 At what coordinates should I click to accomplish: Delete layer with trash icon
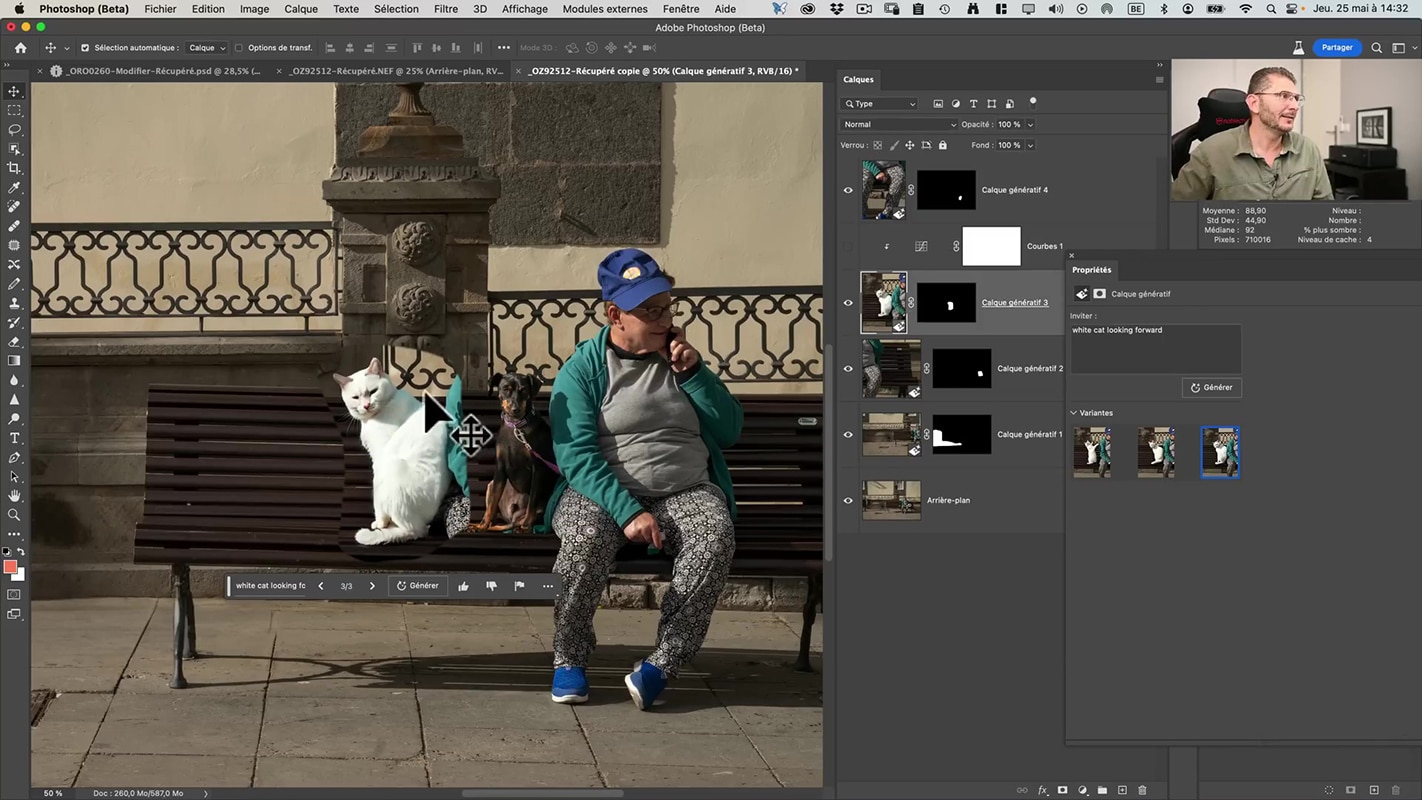(x=1142, y=790)
